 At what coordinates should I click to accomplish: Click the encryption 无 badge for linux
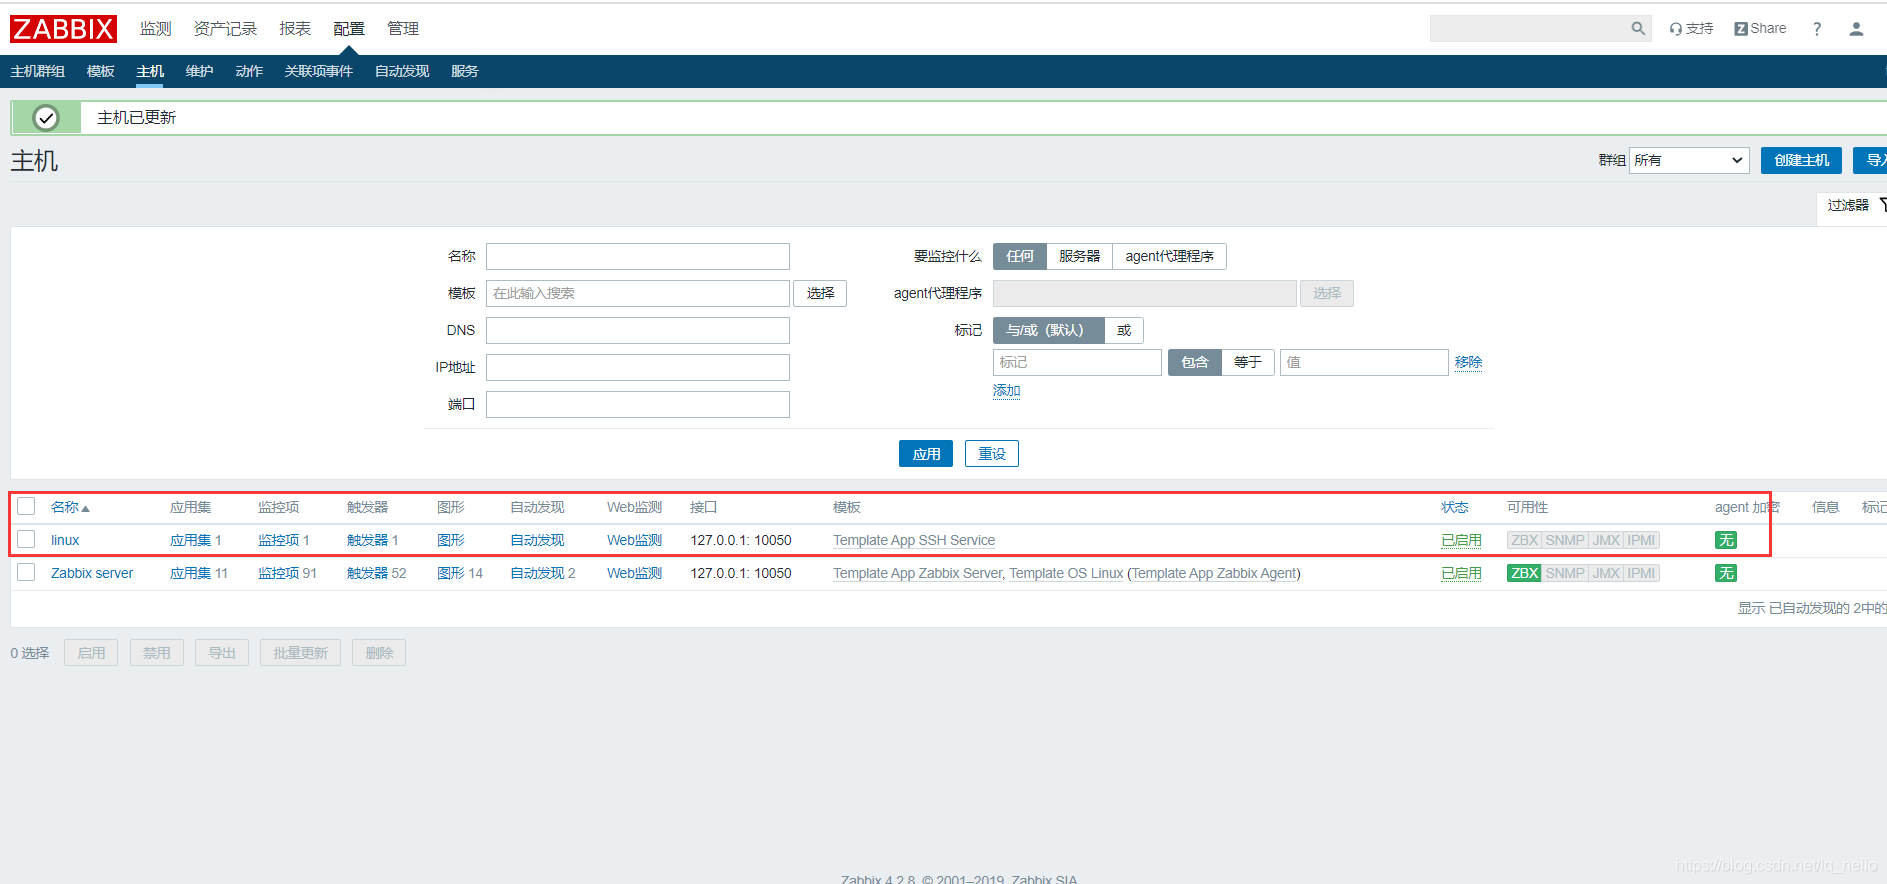(1726, 540)
